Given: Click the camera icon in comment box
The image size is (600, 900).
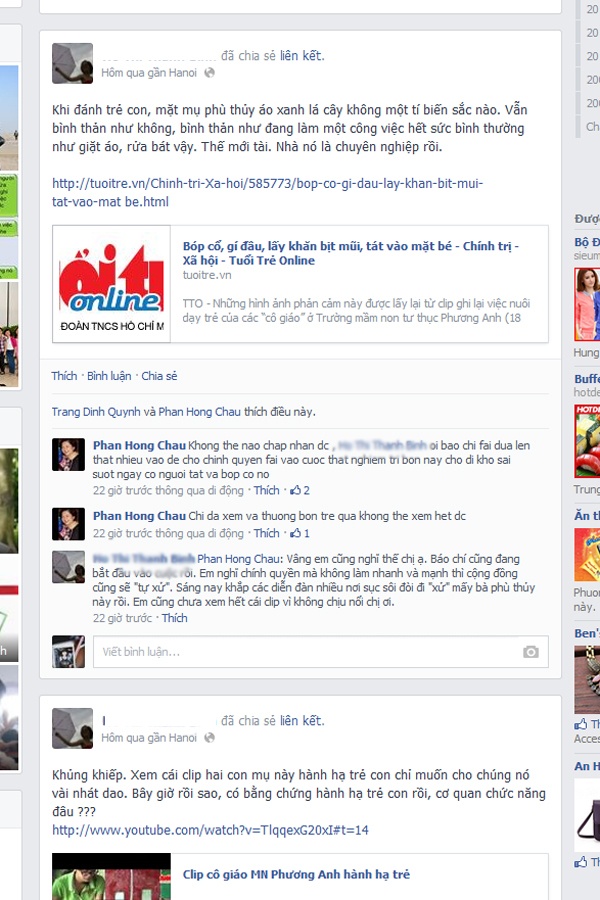Looking at the screenshot, I should (x=531, y=651).
